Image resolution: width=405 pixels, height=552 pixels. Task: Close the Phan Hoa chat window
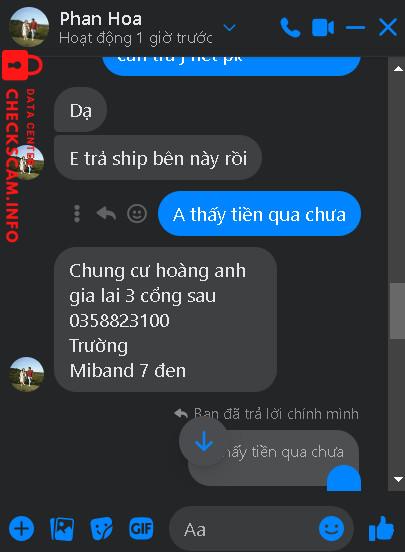388,27
